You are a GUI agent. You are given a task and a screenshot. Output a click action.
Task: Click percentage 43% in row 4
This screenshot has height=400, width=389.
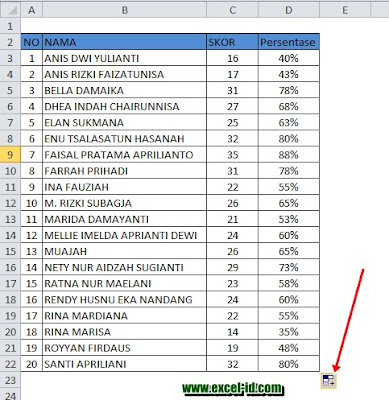(289, 74)
